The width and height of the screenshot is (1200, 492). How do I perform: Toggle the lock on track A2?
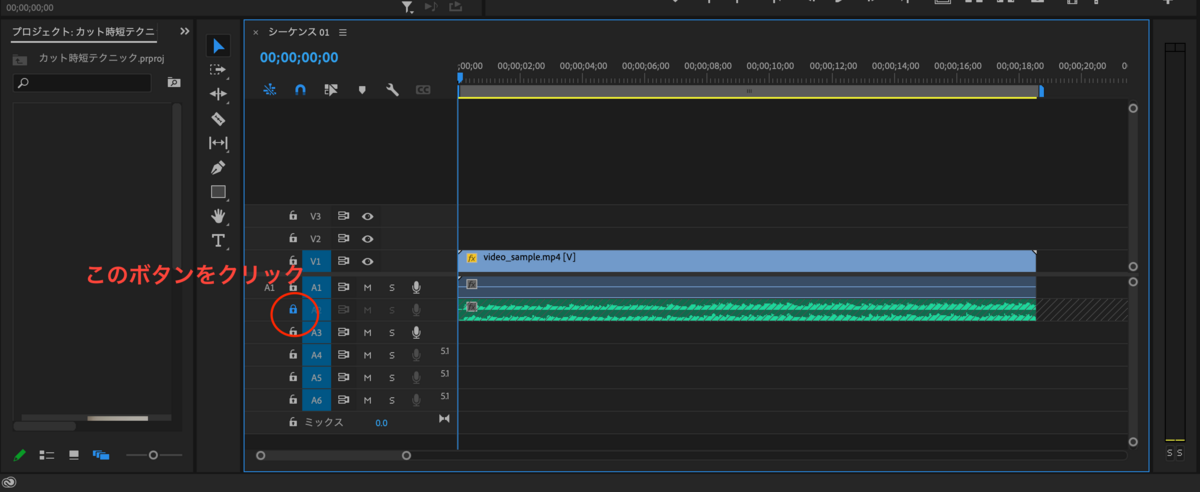pos(293,310)
